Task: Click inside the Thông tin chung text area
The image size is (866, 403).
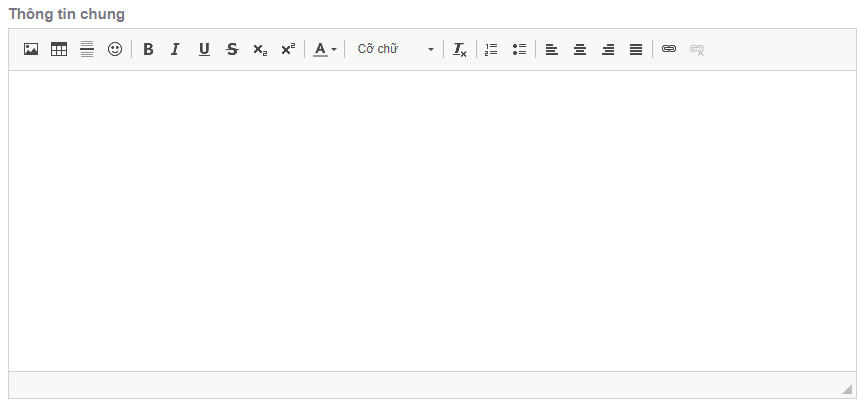Action: (432, 221)
